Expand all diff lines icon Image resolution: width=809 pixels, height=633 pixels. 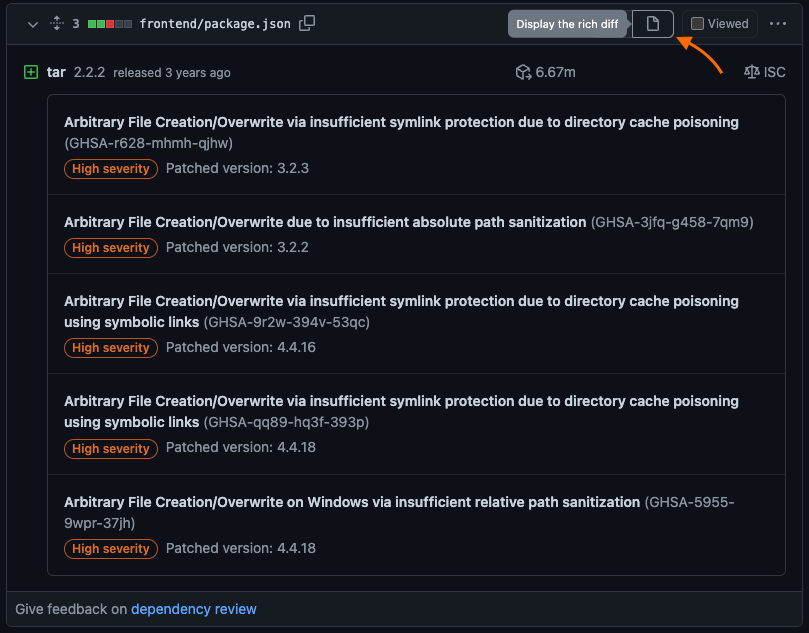[57, 23]
